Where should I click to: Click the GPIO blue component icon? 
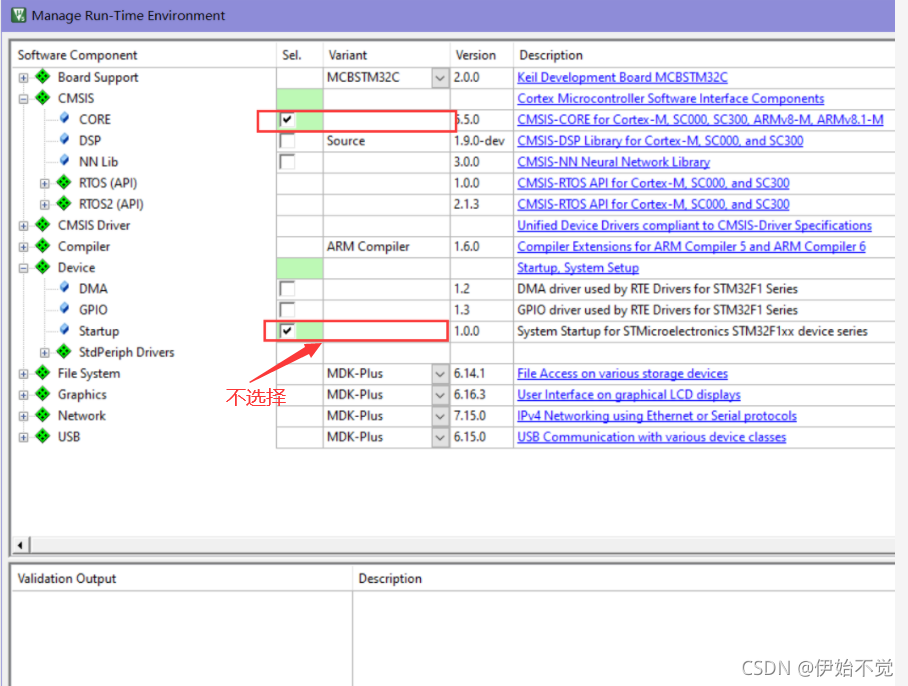coord(64,309)
